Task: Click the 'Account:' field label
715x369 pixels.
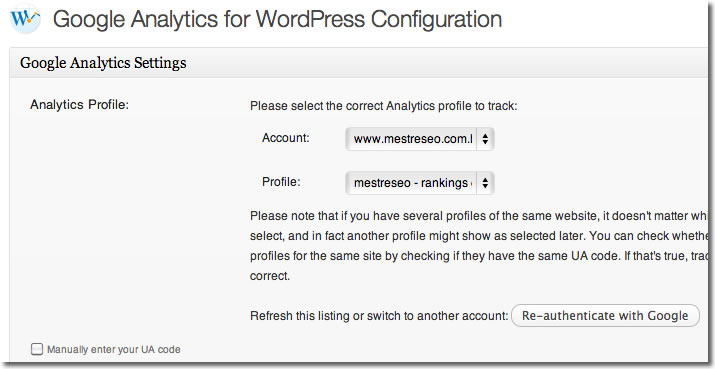Action: click(286, 138)
